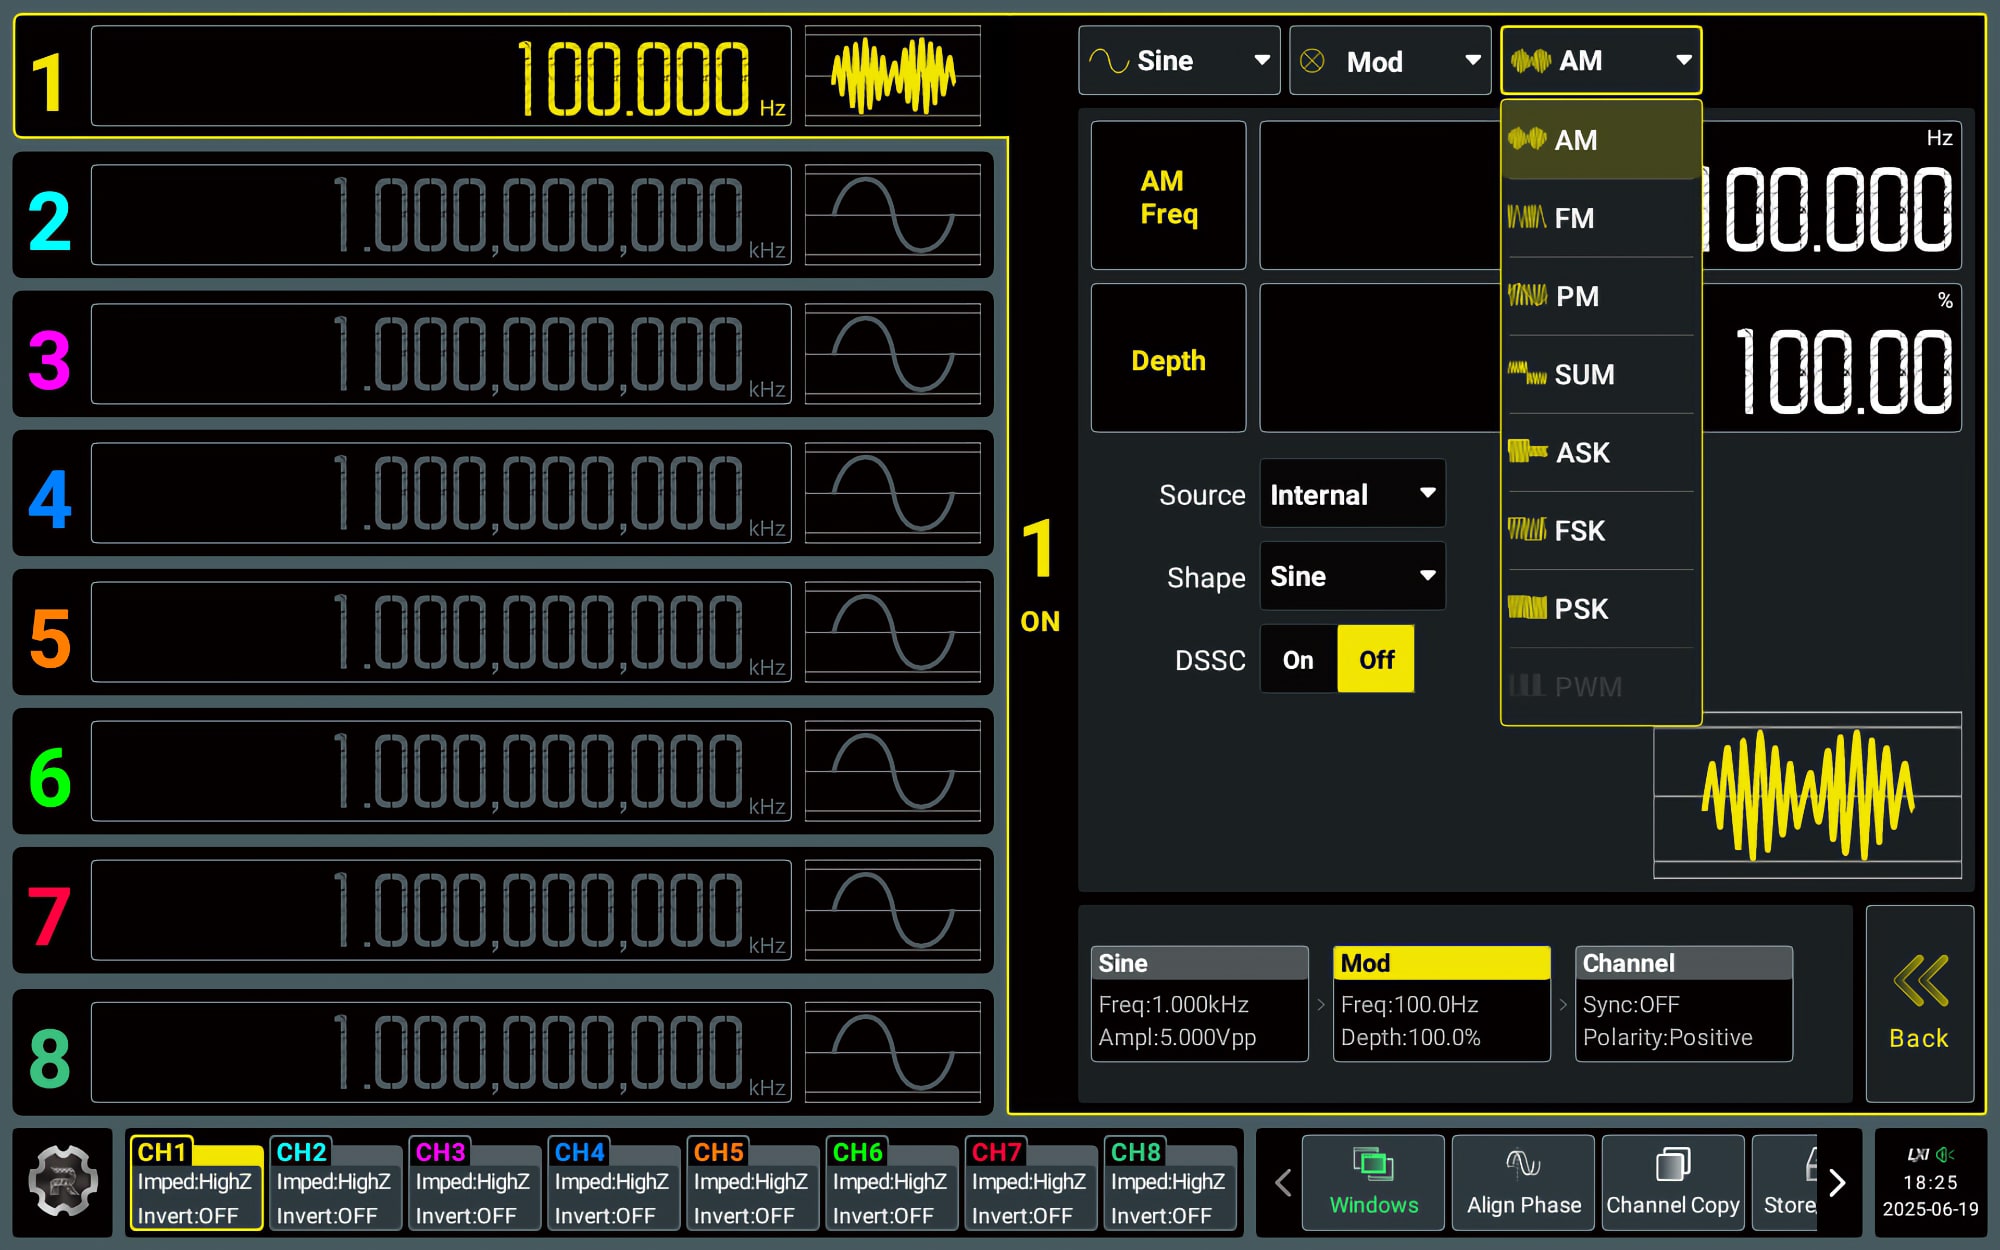The image size is (2000, 1250).
Task: Click channel 7 sine waveform icon
Action: [x=893, y=910]
